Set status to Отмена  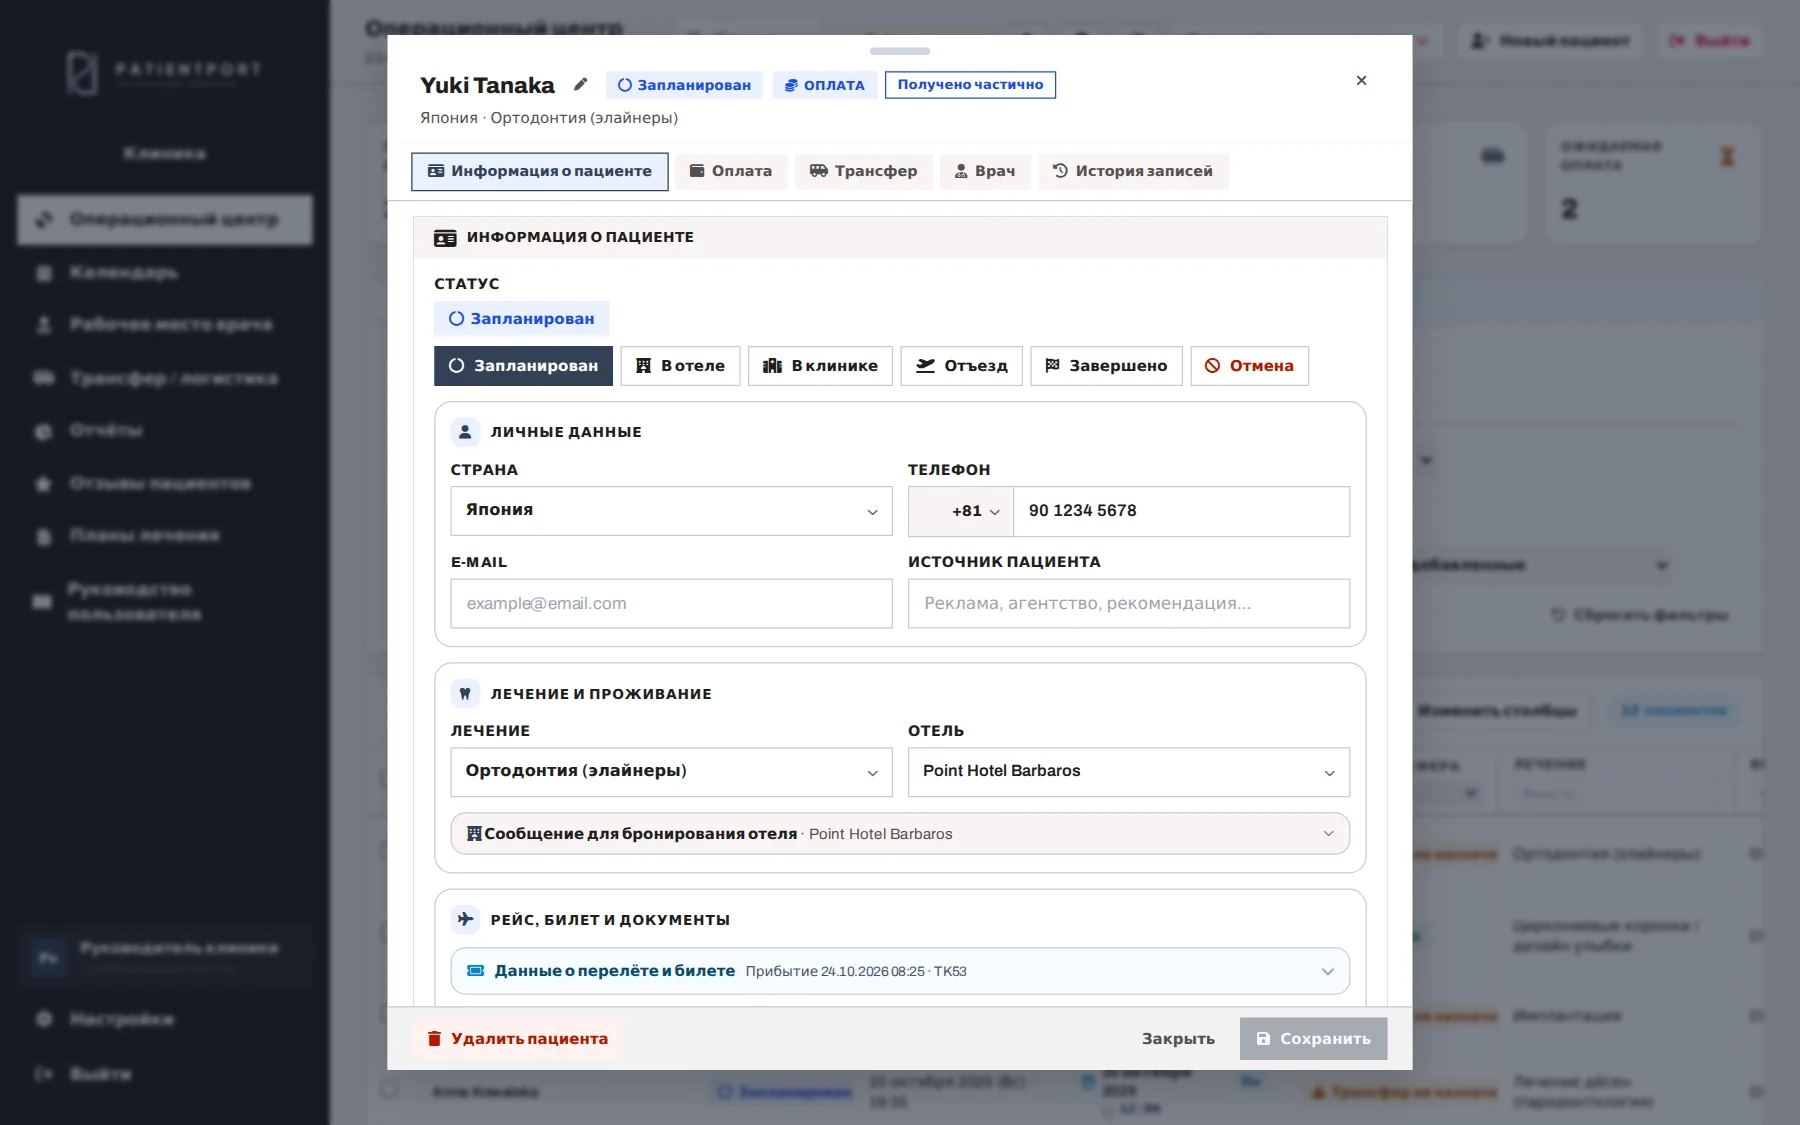point(1250,366)
